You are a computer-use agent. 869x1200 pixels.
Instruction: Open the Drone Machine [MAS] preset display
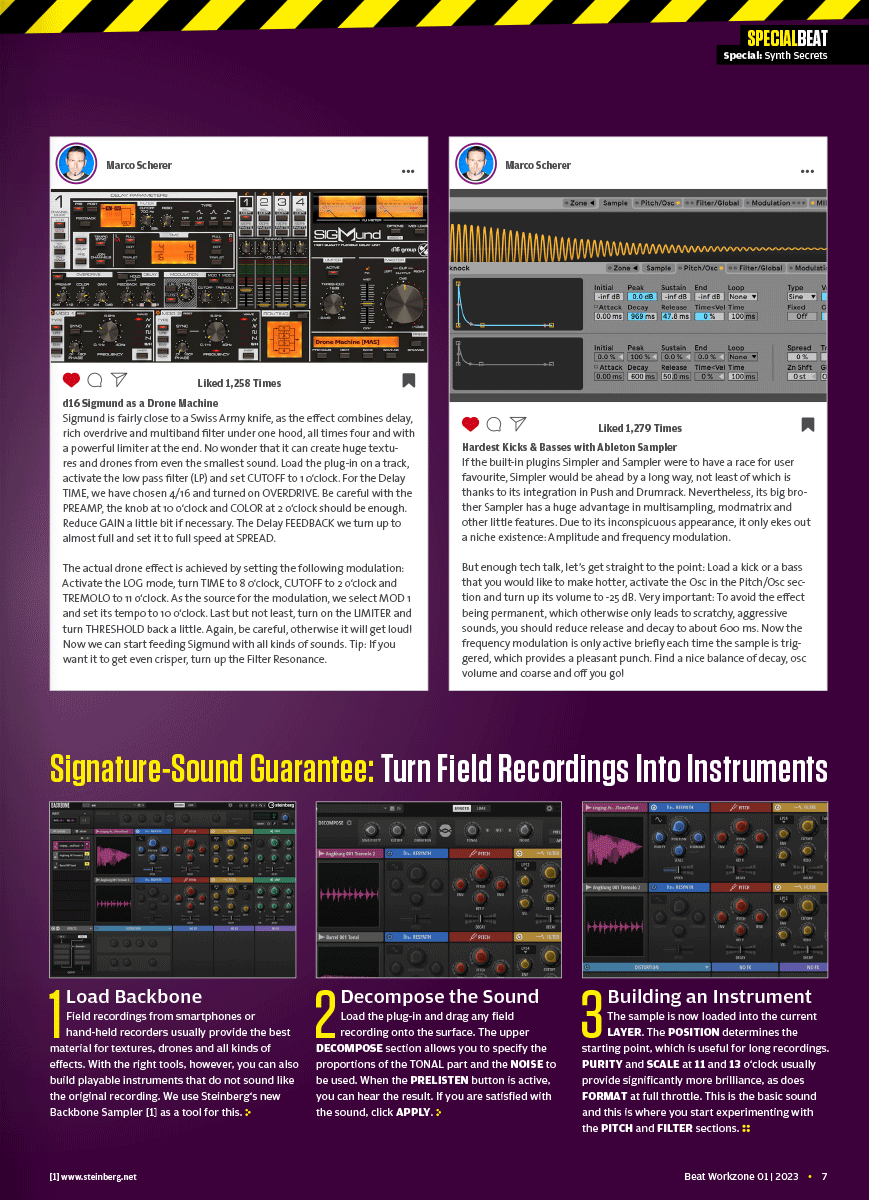356,342
